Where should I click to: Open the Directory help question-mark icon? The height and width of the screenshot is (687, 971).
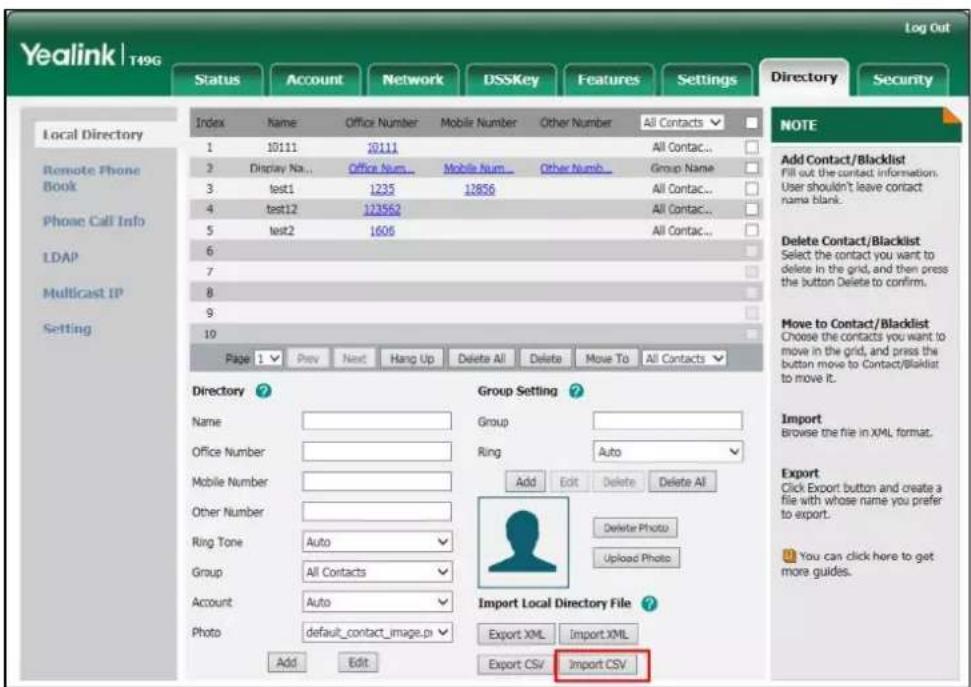coord(263,391)
